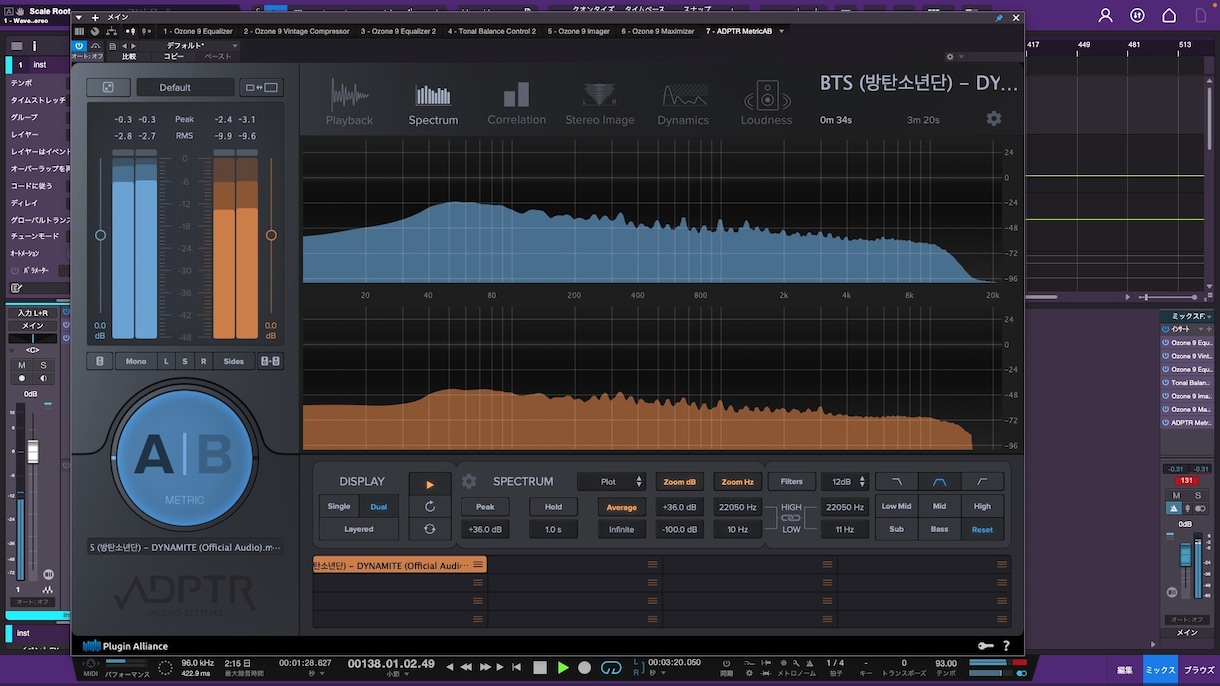Click the restart reference playback icon
The height and width of the screenshot is (686, 1220).
[x=430, y=507]
